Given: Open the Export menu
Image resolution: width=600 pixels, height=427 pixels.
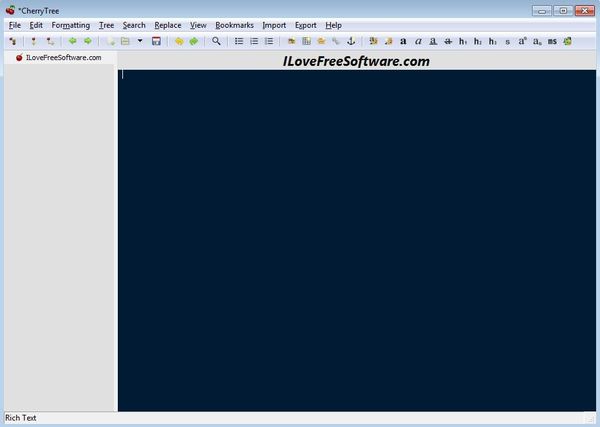Looking at the screenshot, I should tap(305, 25).
